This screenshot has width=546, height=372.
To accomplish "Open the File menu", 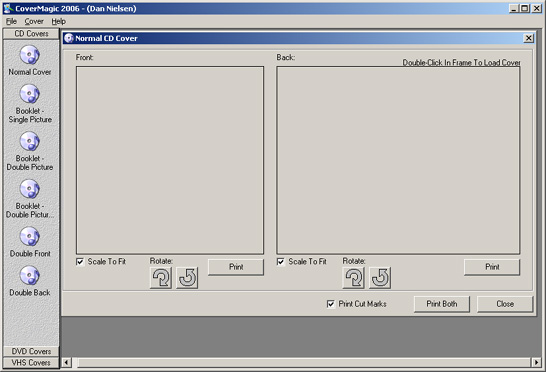I will click(x=11, y=22).
